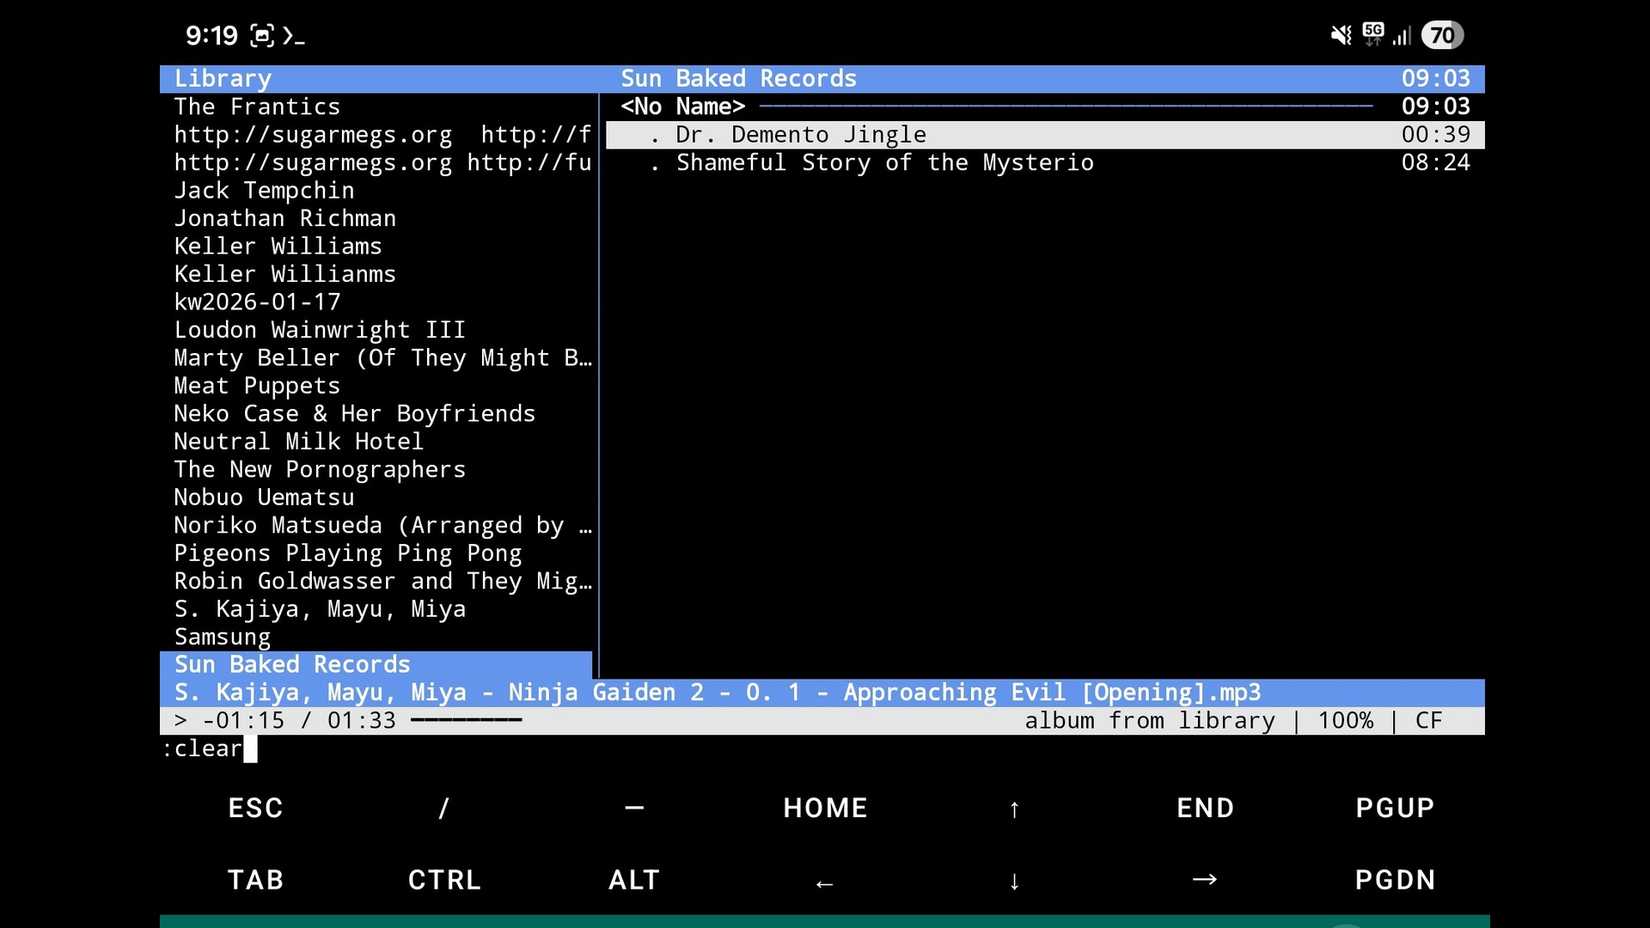Click the Library view title
The width and height of the screenshot is (1650, 928).
(x=222, y=79)
